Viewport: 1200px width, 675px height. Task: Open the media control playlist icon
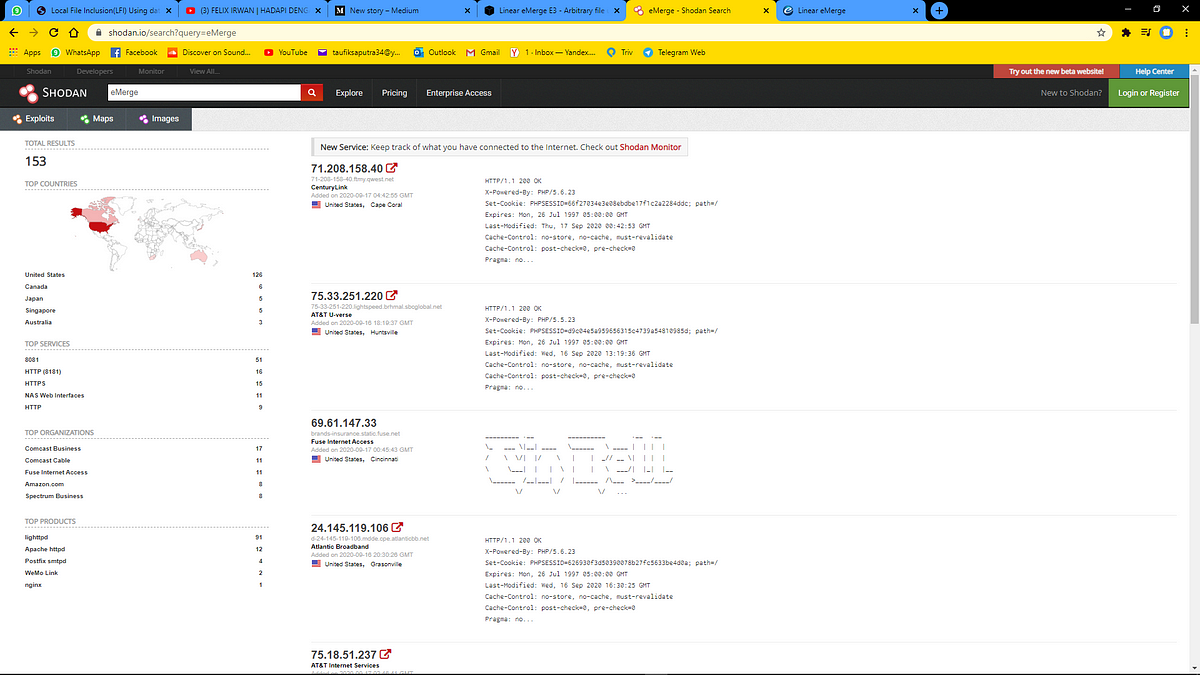tap(1146, 32)
